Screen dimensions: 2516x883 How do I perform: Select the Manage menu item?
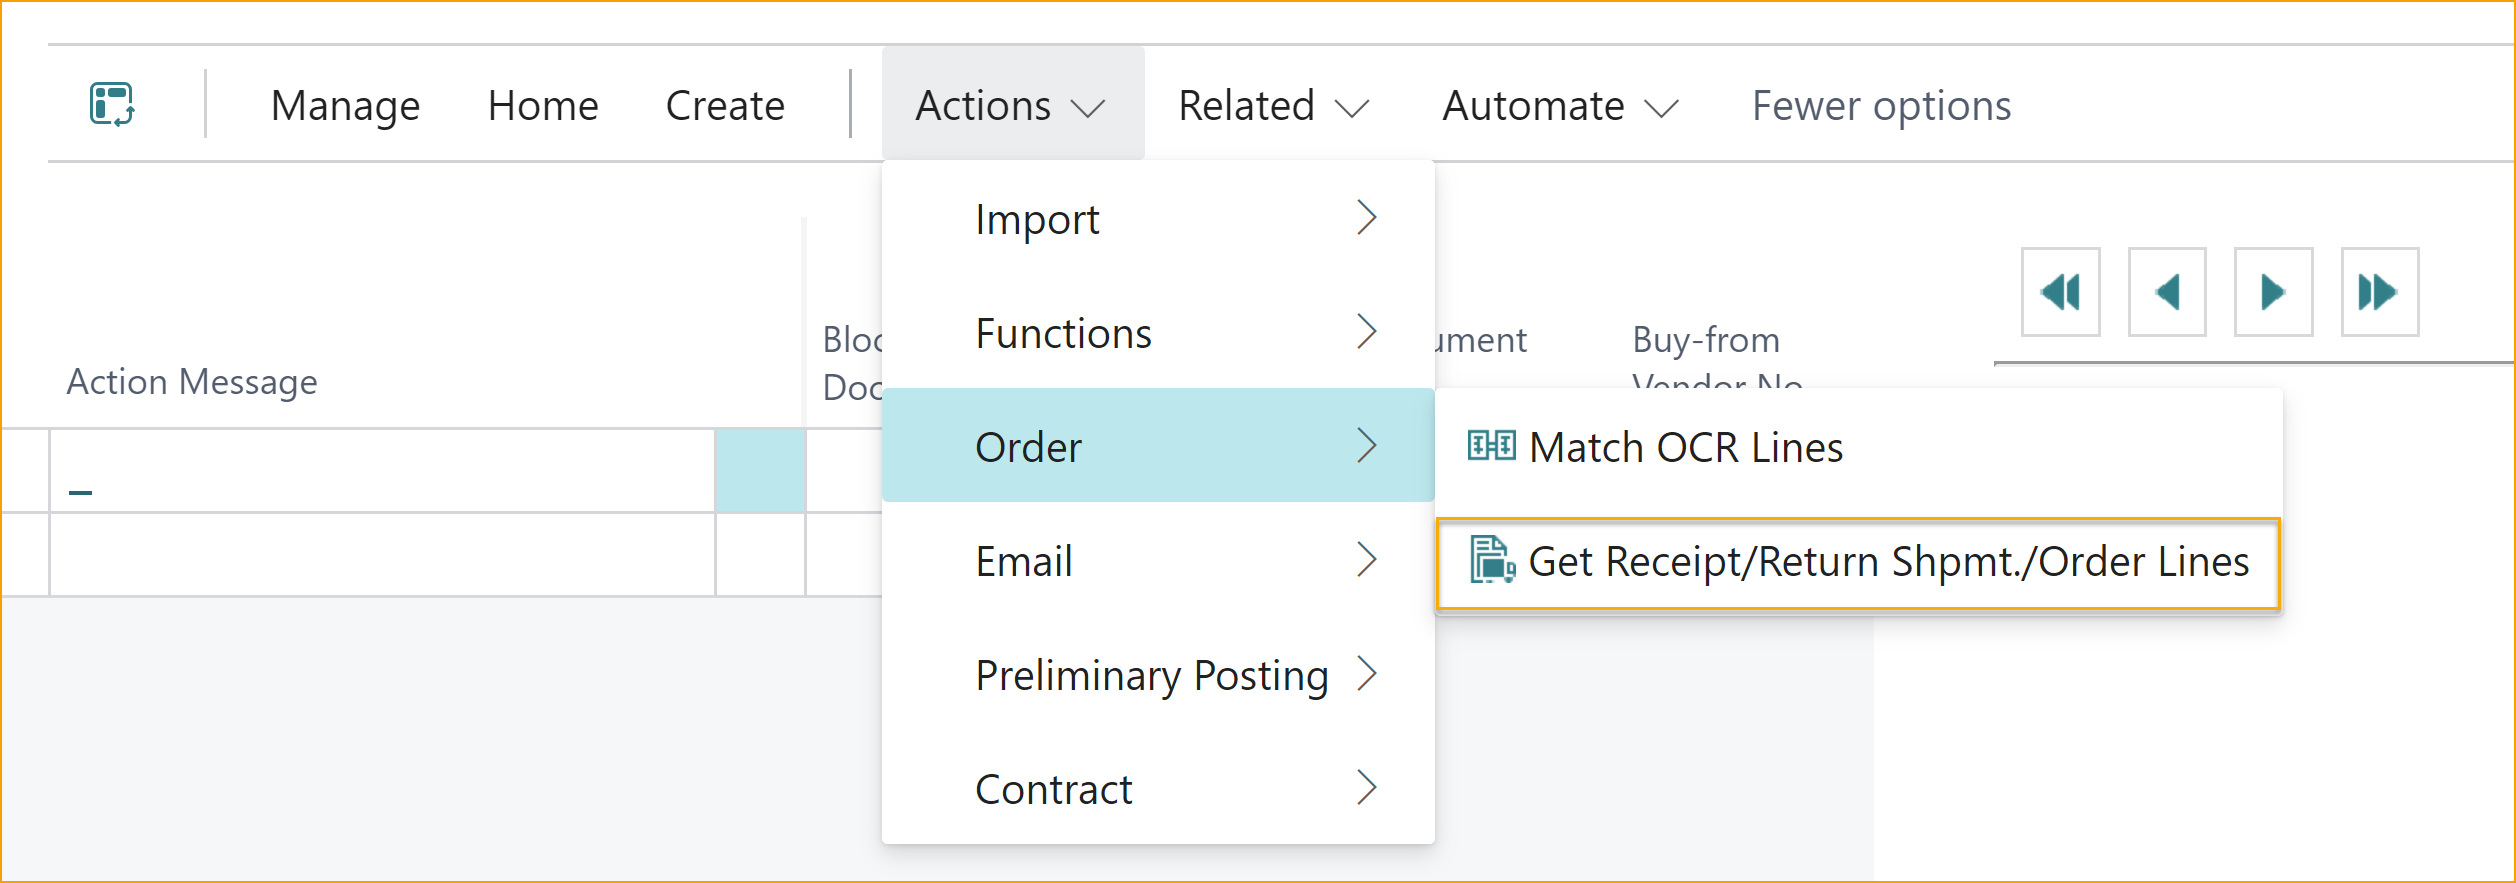pos(345,104)
